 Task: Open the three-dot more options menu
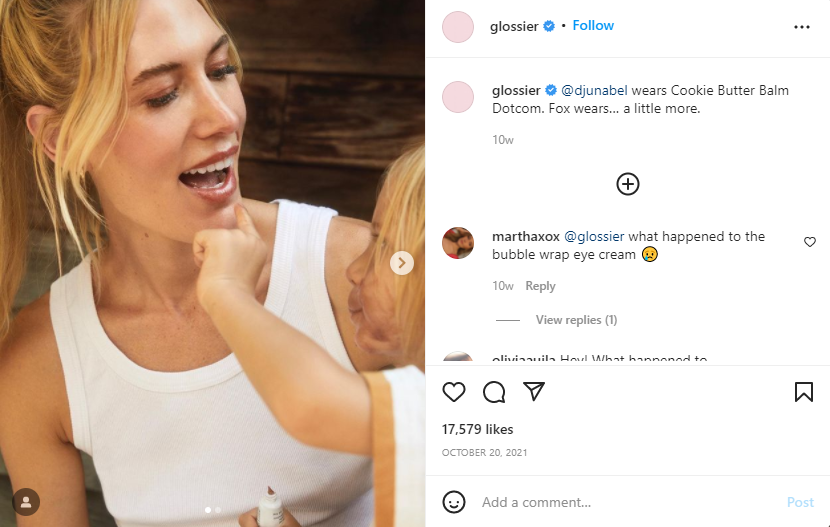[801, 27]
